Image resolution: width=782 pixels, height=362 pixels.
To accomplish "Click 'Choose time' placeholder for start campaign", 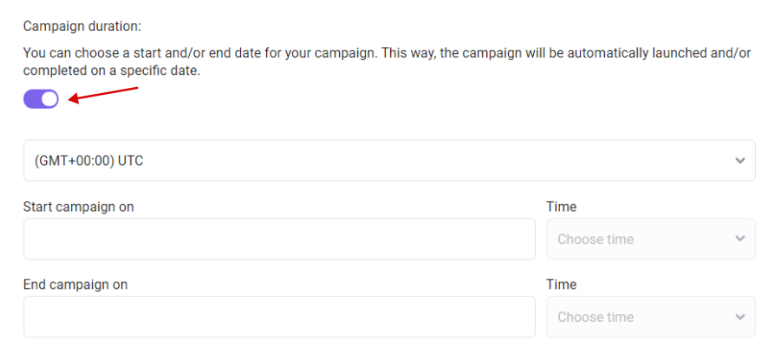I will [x=595, y=239].
